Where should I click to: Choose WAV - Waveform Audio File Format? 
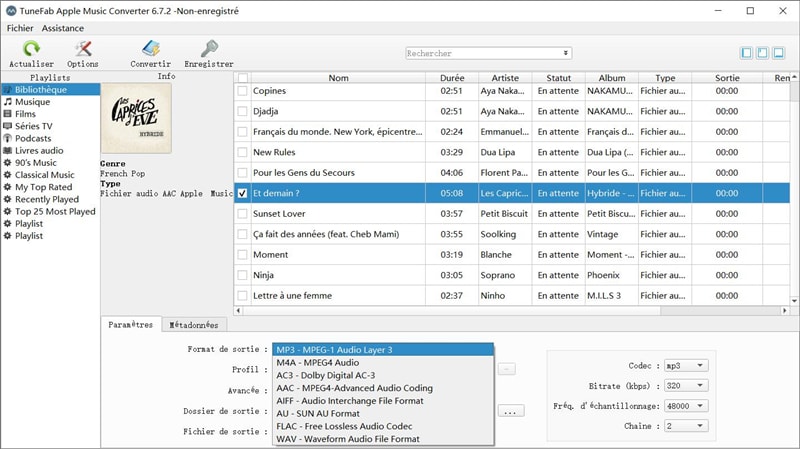[x=383, y=439]
